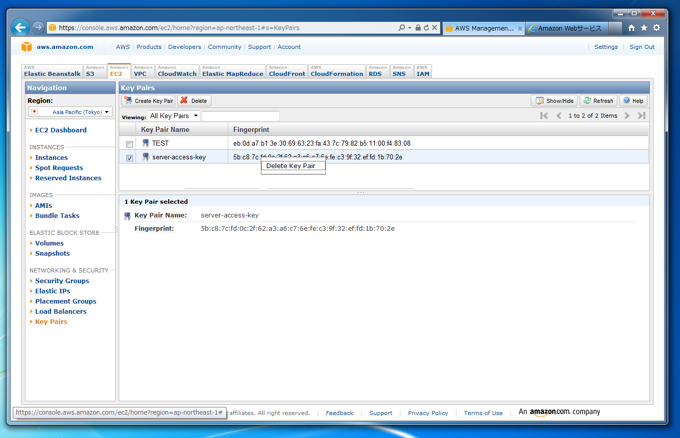
Task: Click into the key pair filter text box
Action: (x=241, y=116)
